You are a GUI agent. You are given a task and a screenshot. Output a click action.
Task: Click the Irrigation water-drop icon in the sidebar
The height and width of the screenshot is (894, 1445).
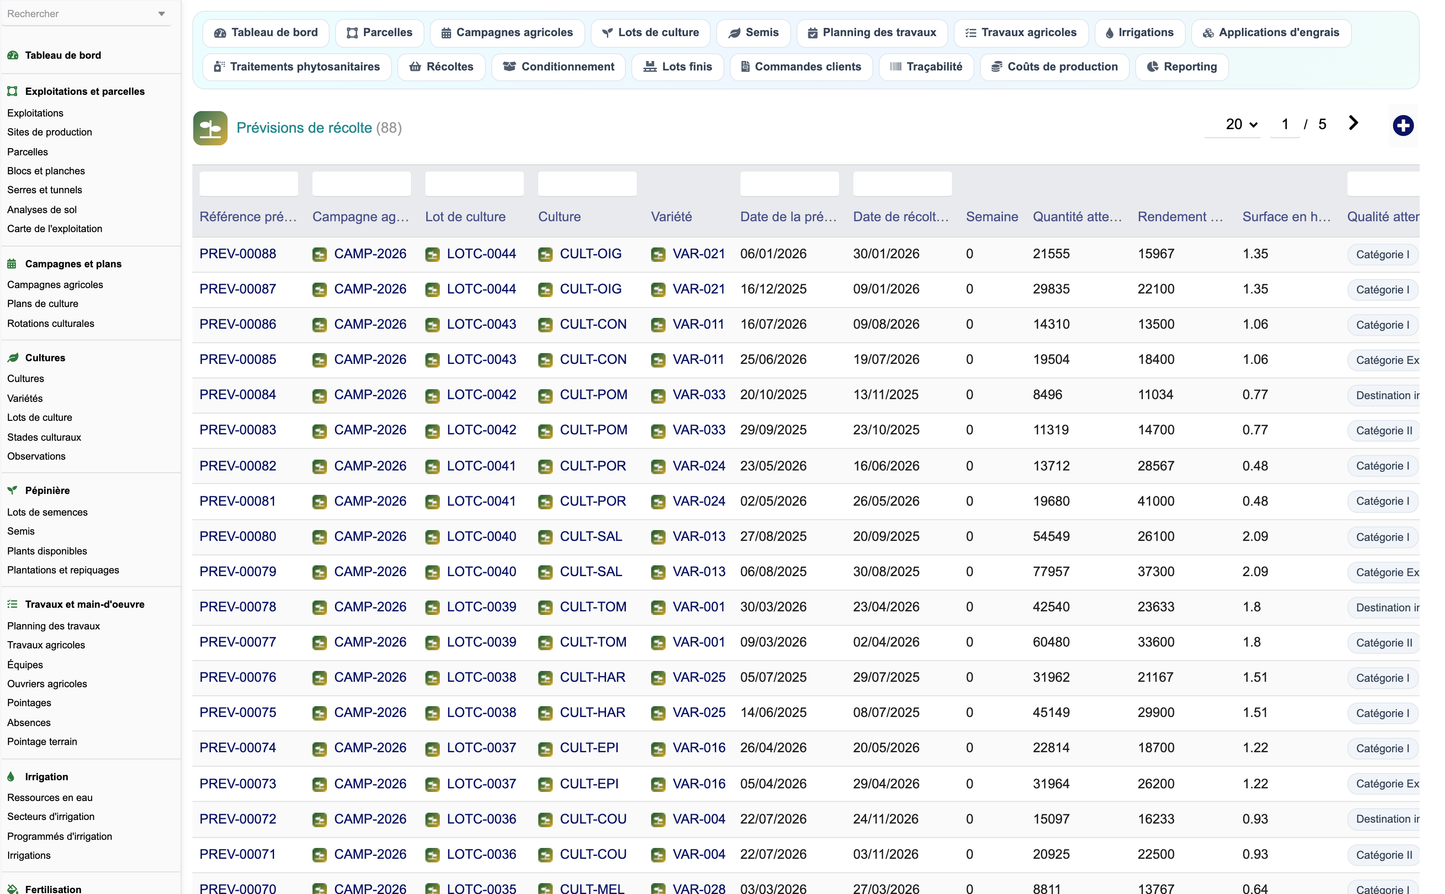click(12, 777)
